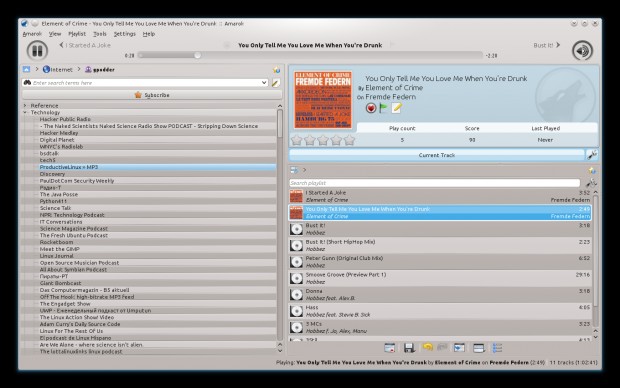620x388 pixels.
Task: Select Smoove Groove (Preview Part 1) track
Action: 440,278
